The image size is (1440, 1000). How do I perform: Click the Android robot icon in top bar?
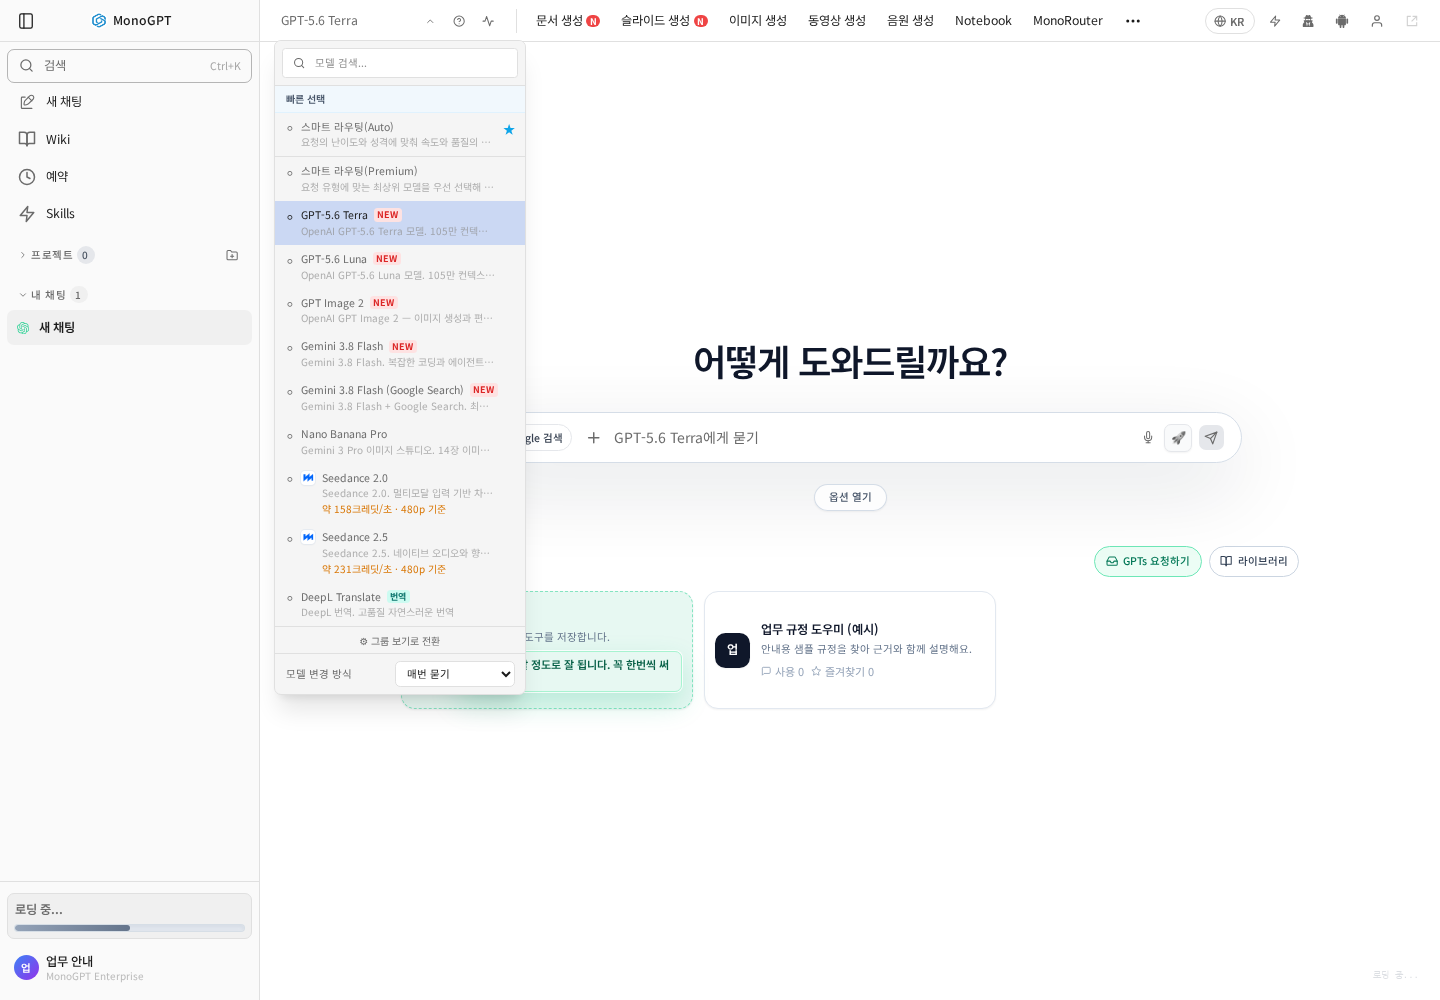pos(1342,21)
